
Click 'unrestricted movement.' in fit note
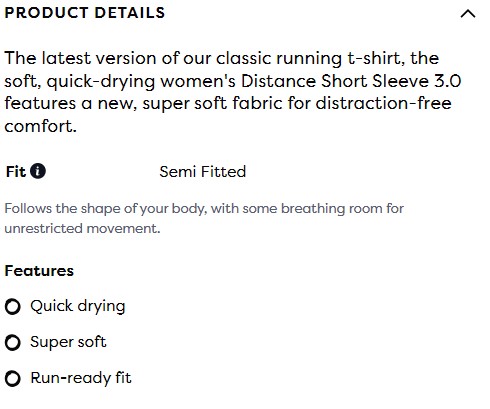(x=82, y=229)
